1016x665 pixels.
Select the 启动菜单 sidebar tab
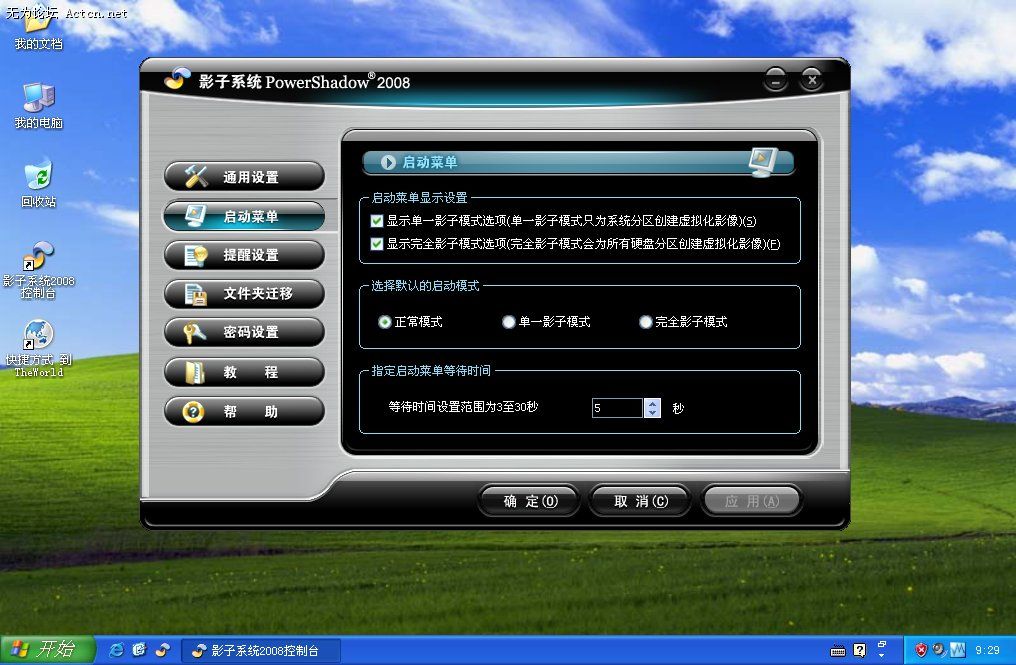(244, 216)
